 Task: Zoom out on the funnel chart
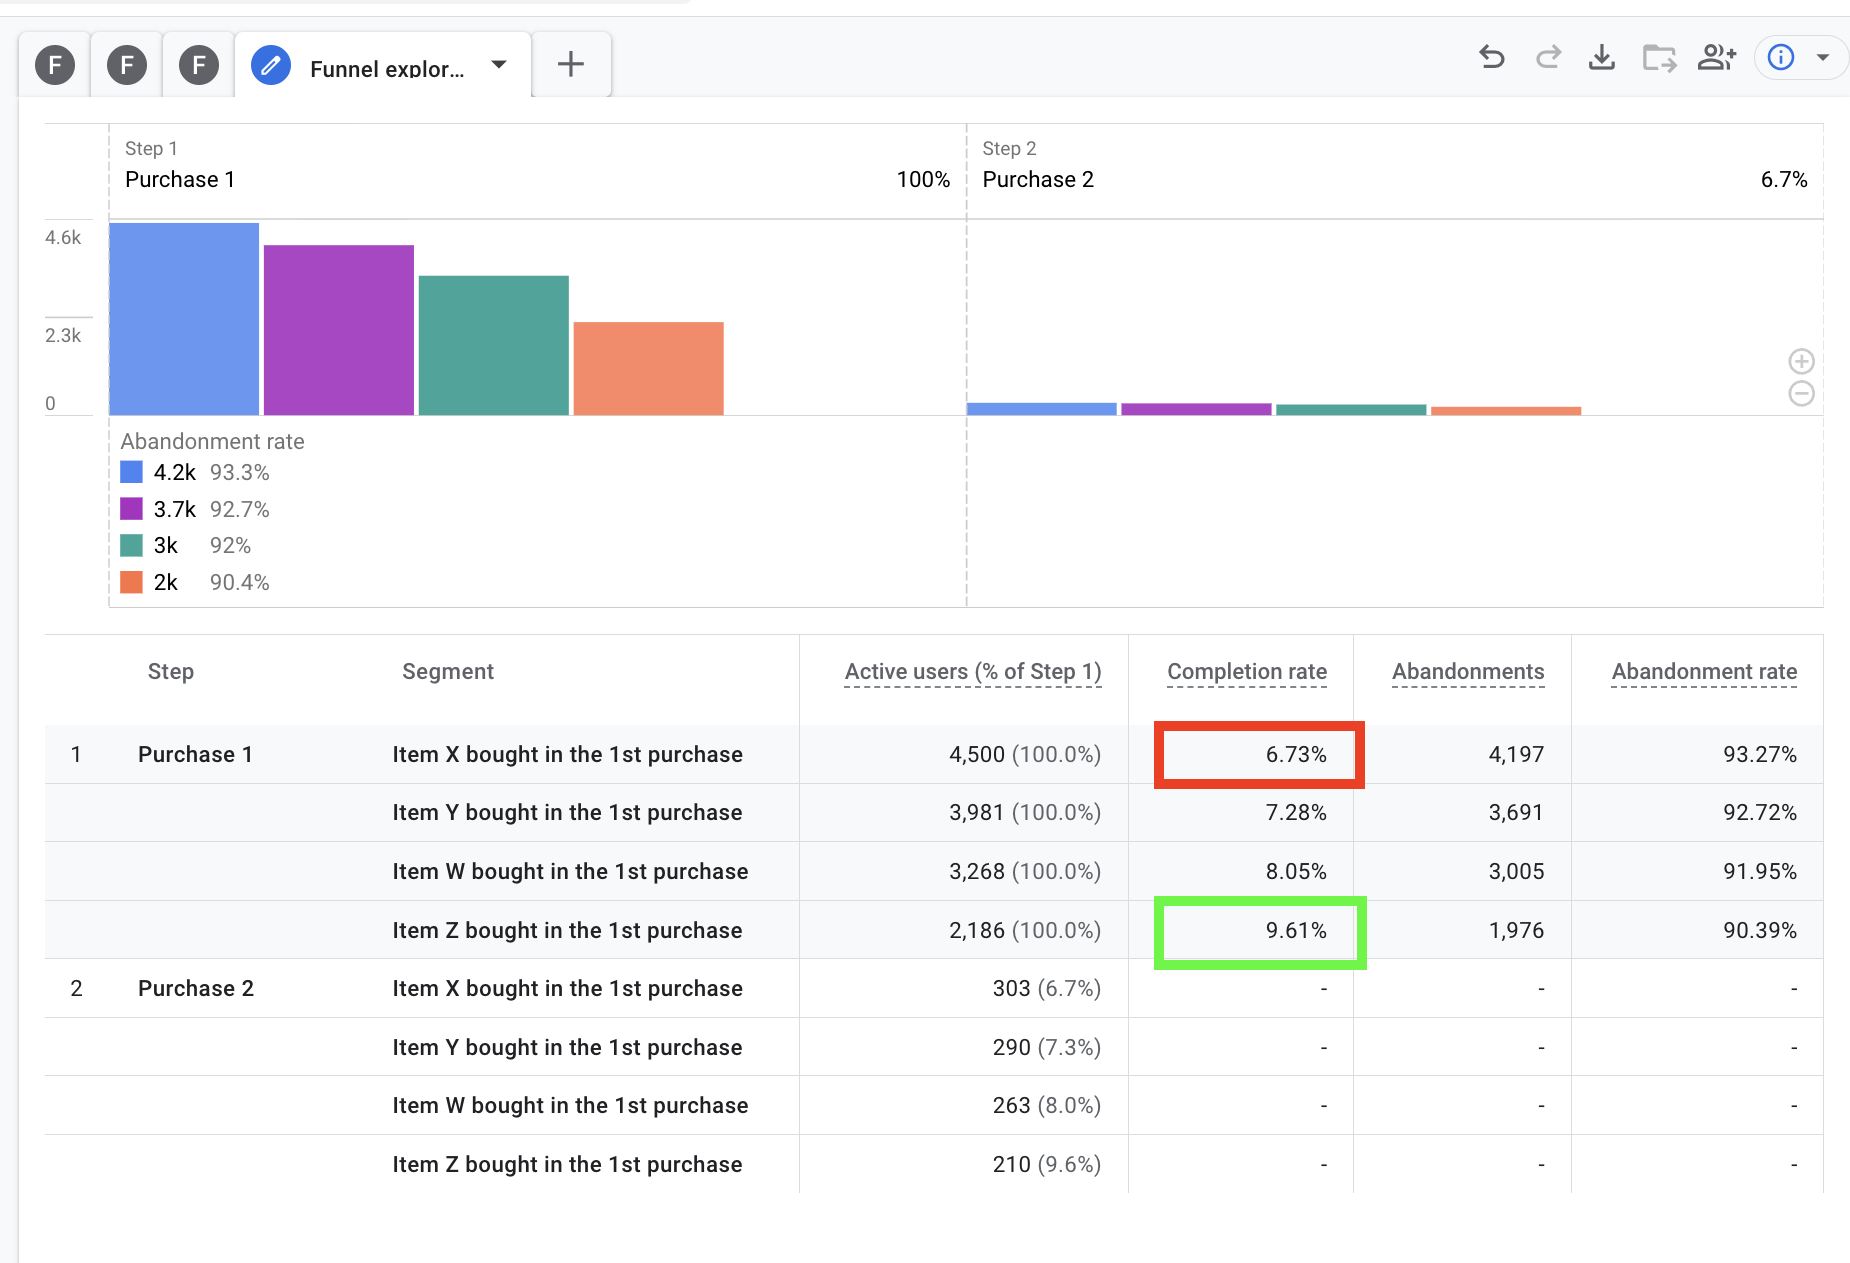pyautogui.click(x=1801, y=394)
